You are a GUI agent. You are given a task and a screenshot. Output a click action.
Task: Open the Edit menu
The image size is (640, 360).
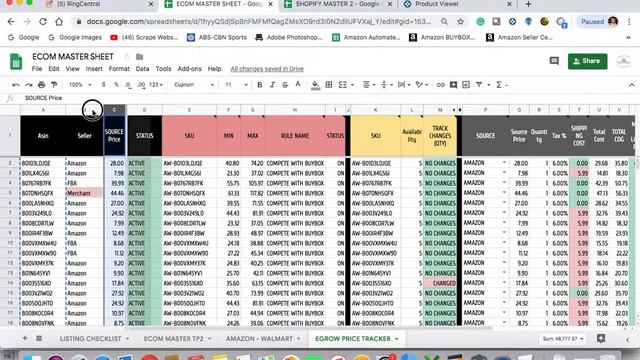(54, 69)
